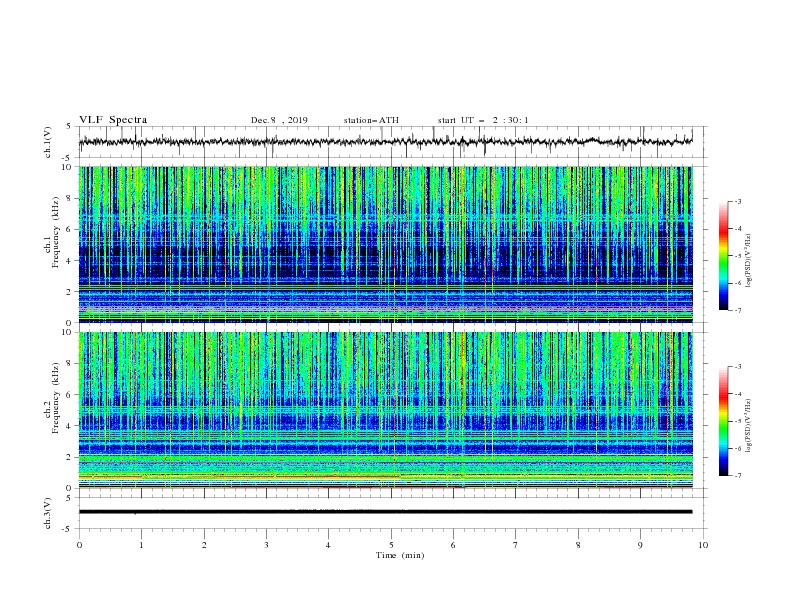Click the "-3" tick on ch.2 color bar
Screen dimensions: 792x612
pos(737,367)
